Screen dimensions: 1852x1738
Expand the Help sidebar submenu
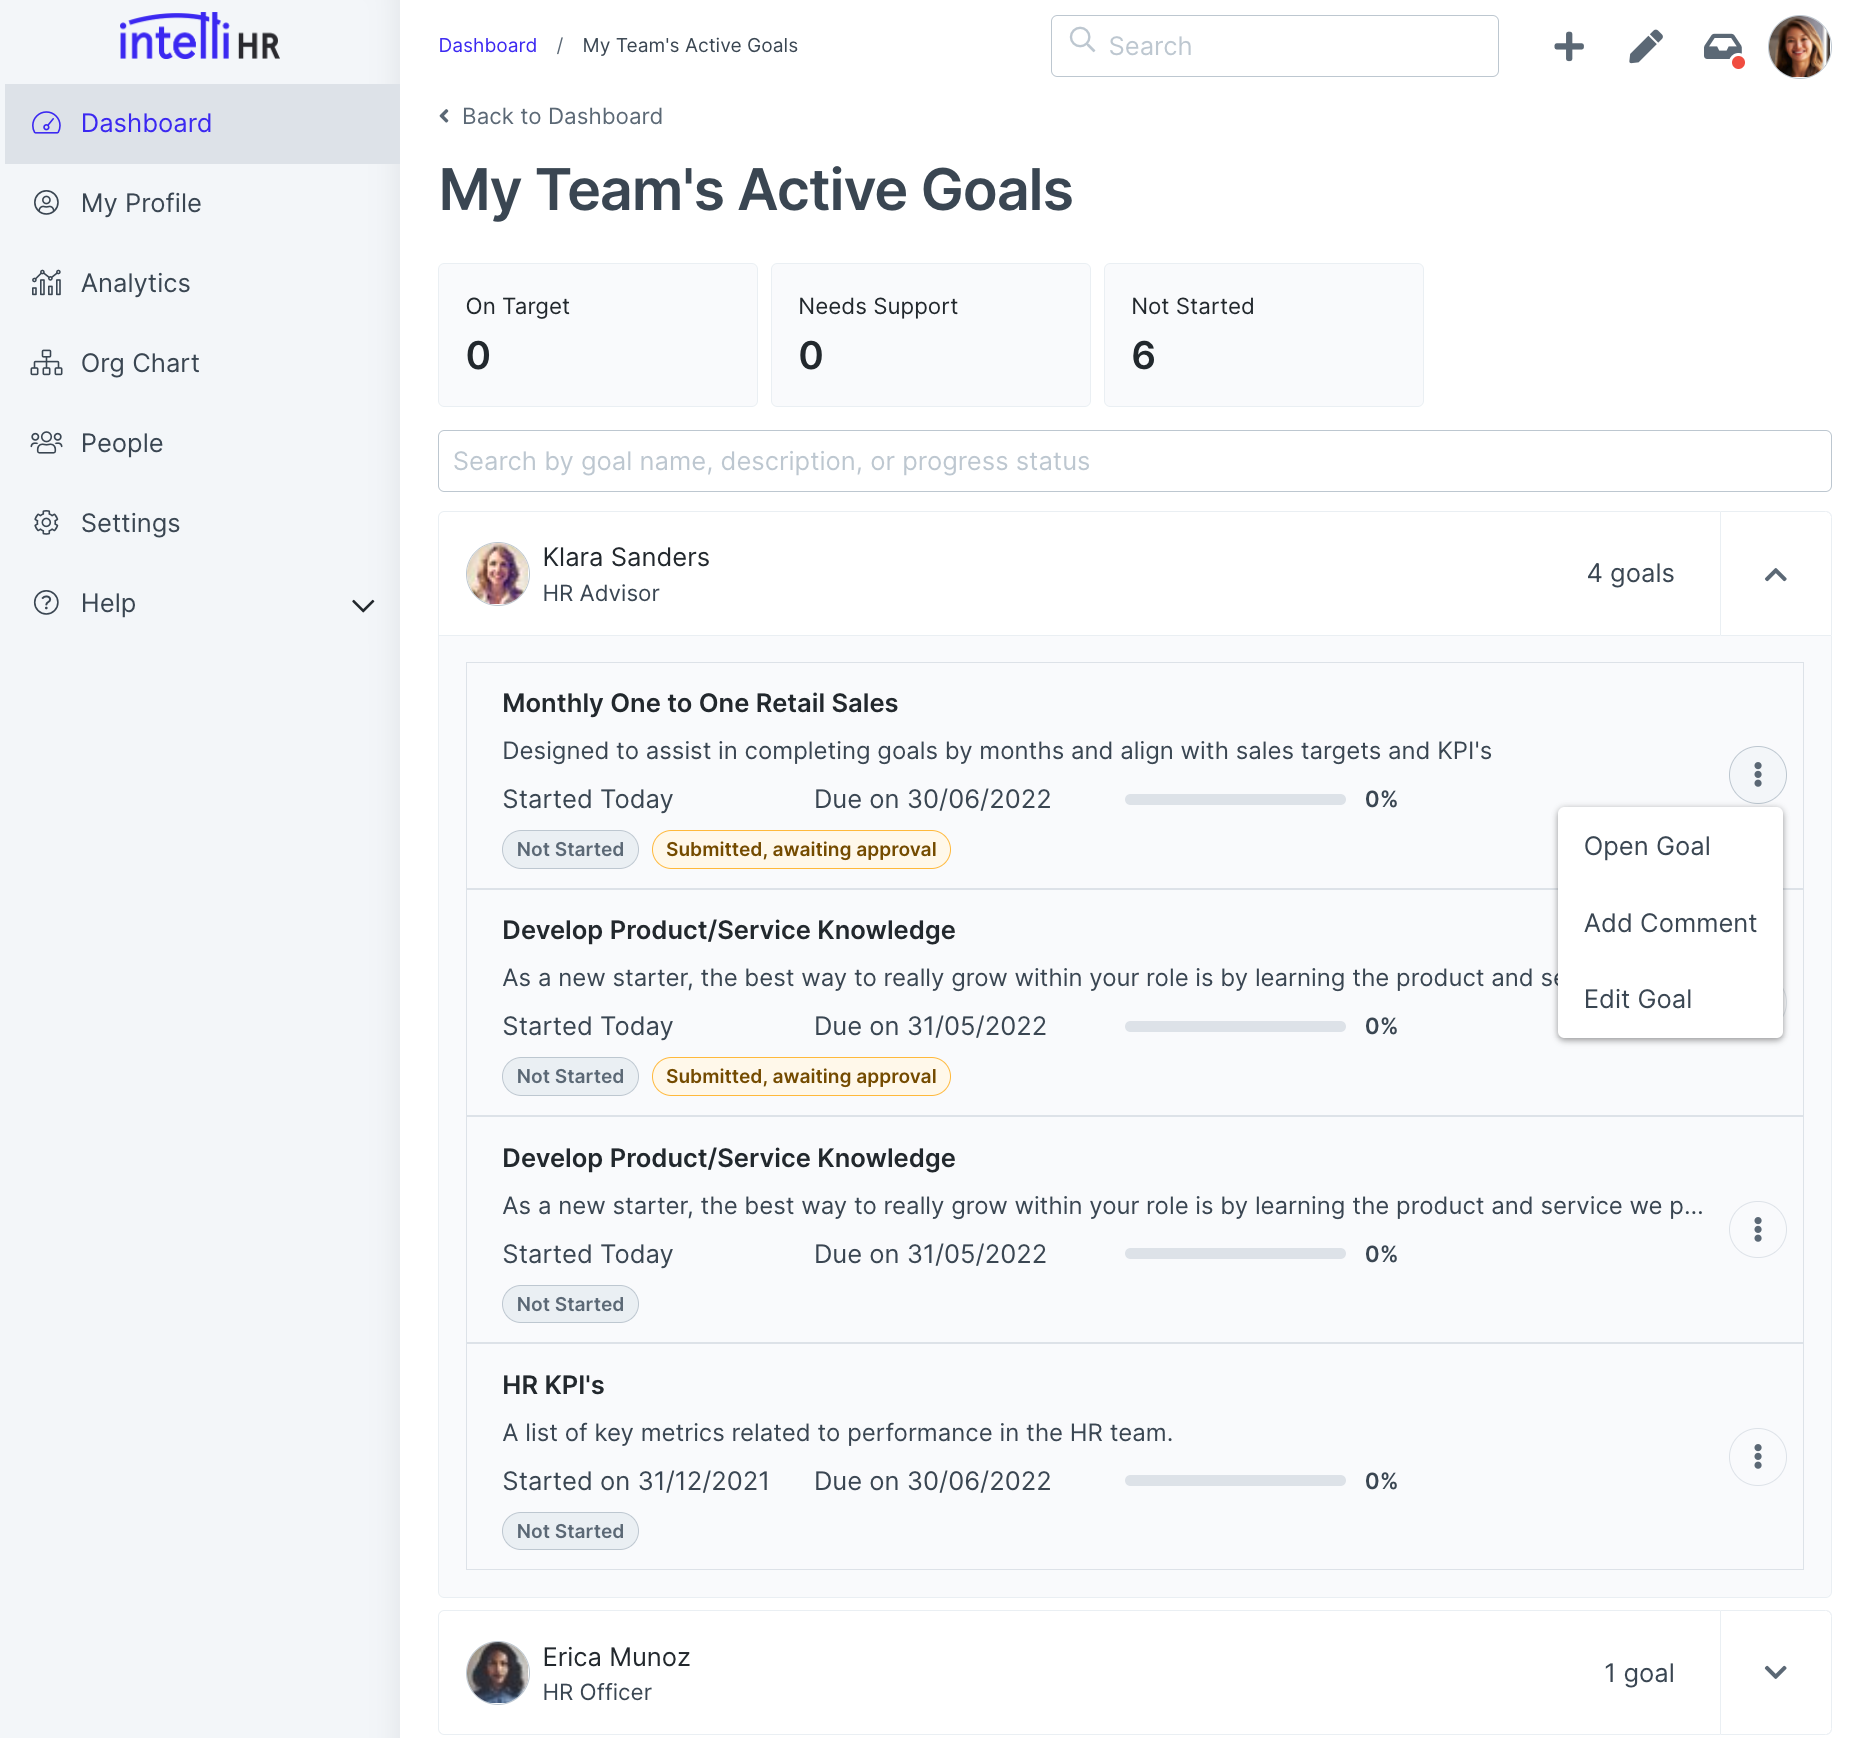point(363,605)
